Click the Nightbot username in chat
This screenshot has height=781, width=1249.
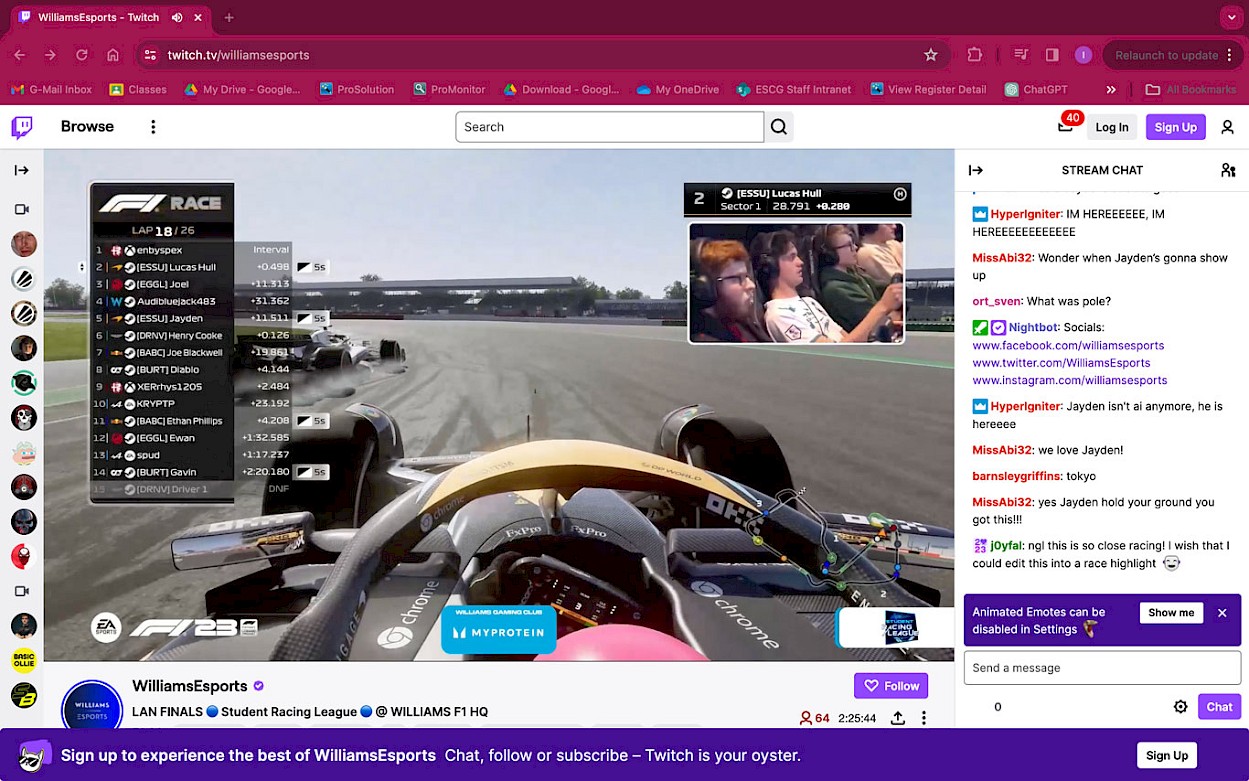coord(1032,327)
